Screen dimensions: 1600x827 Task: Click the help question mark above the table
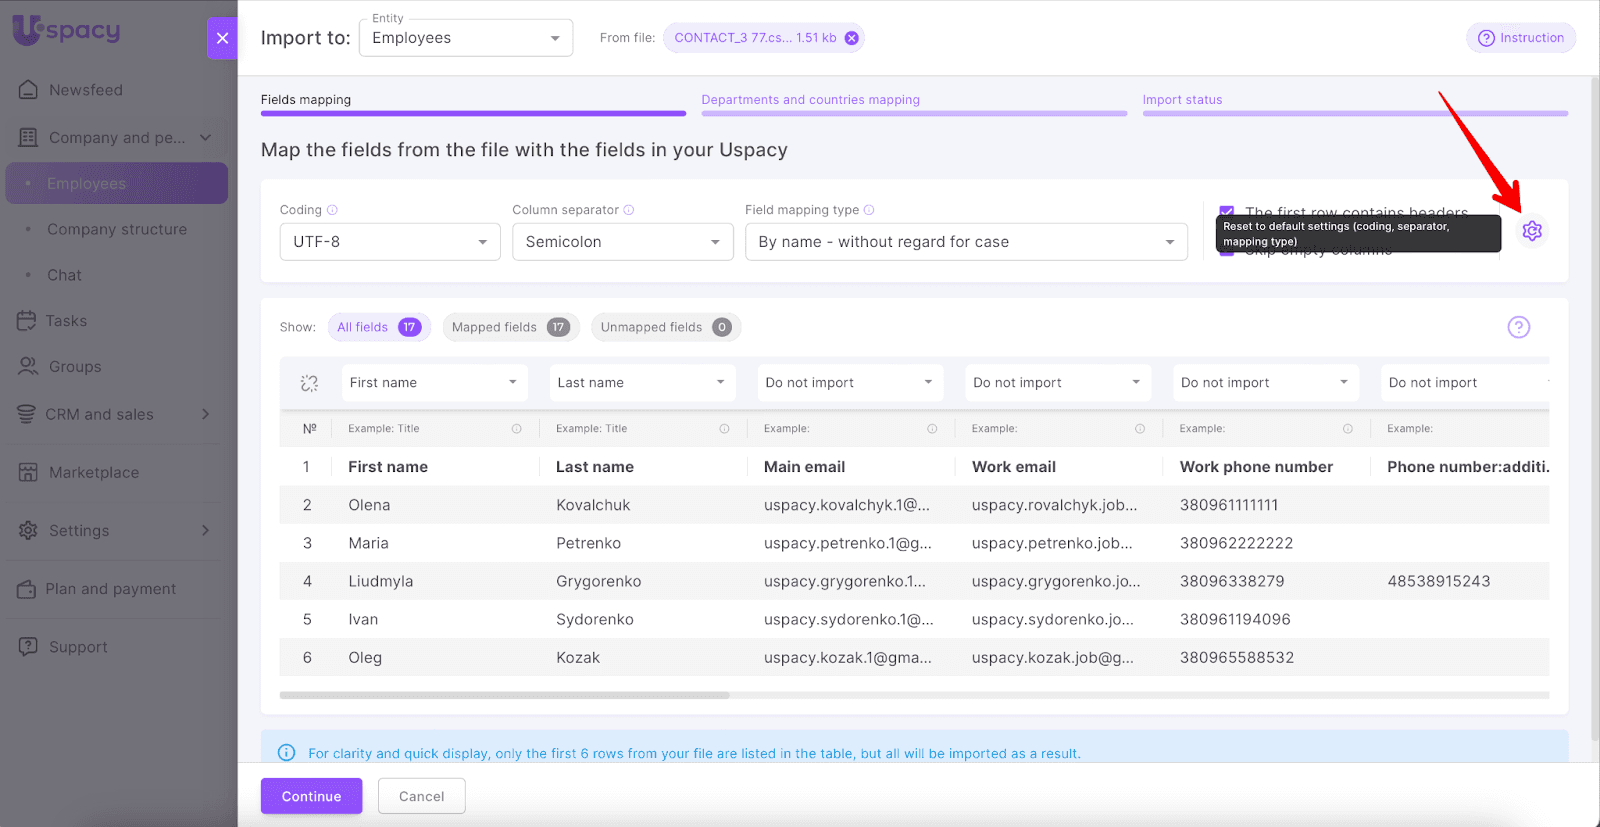coord(1518,327)
